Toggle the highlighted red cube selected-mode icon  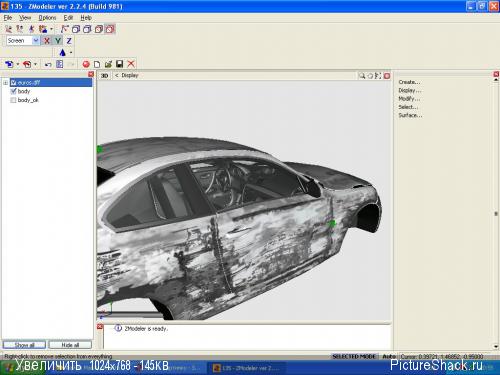click(x=110, y=29)
